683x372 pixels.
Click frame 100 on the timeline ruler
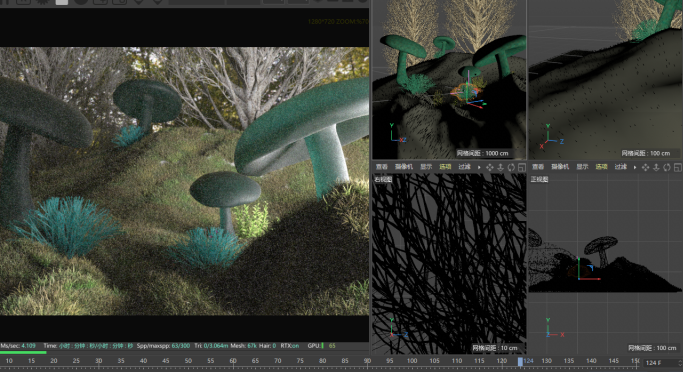click(x=412, y=361)
